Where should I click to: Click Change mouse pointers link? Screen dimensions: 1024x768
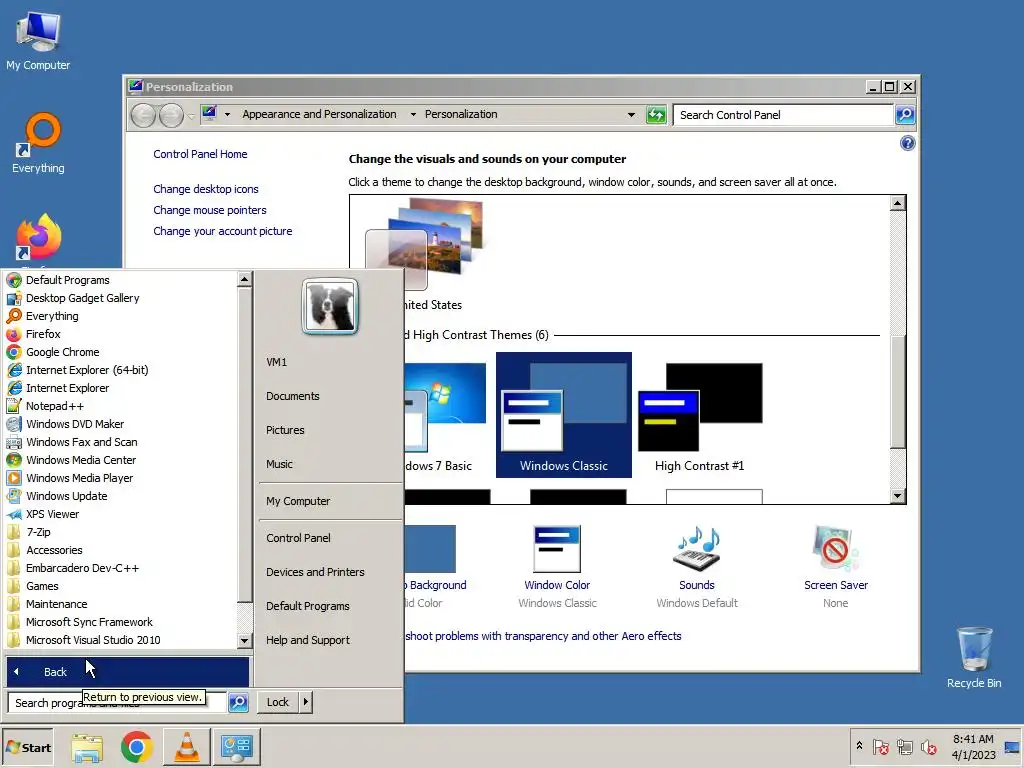tap(210, 210)
